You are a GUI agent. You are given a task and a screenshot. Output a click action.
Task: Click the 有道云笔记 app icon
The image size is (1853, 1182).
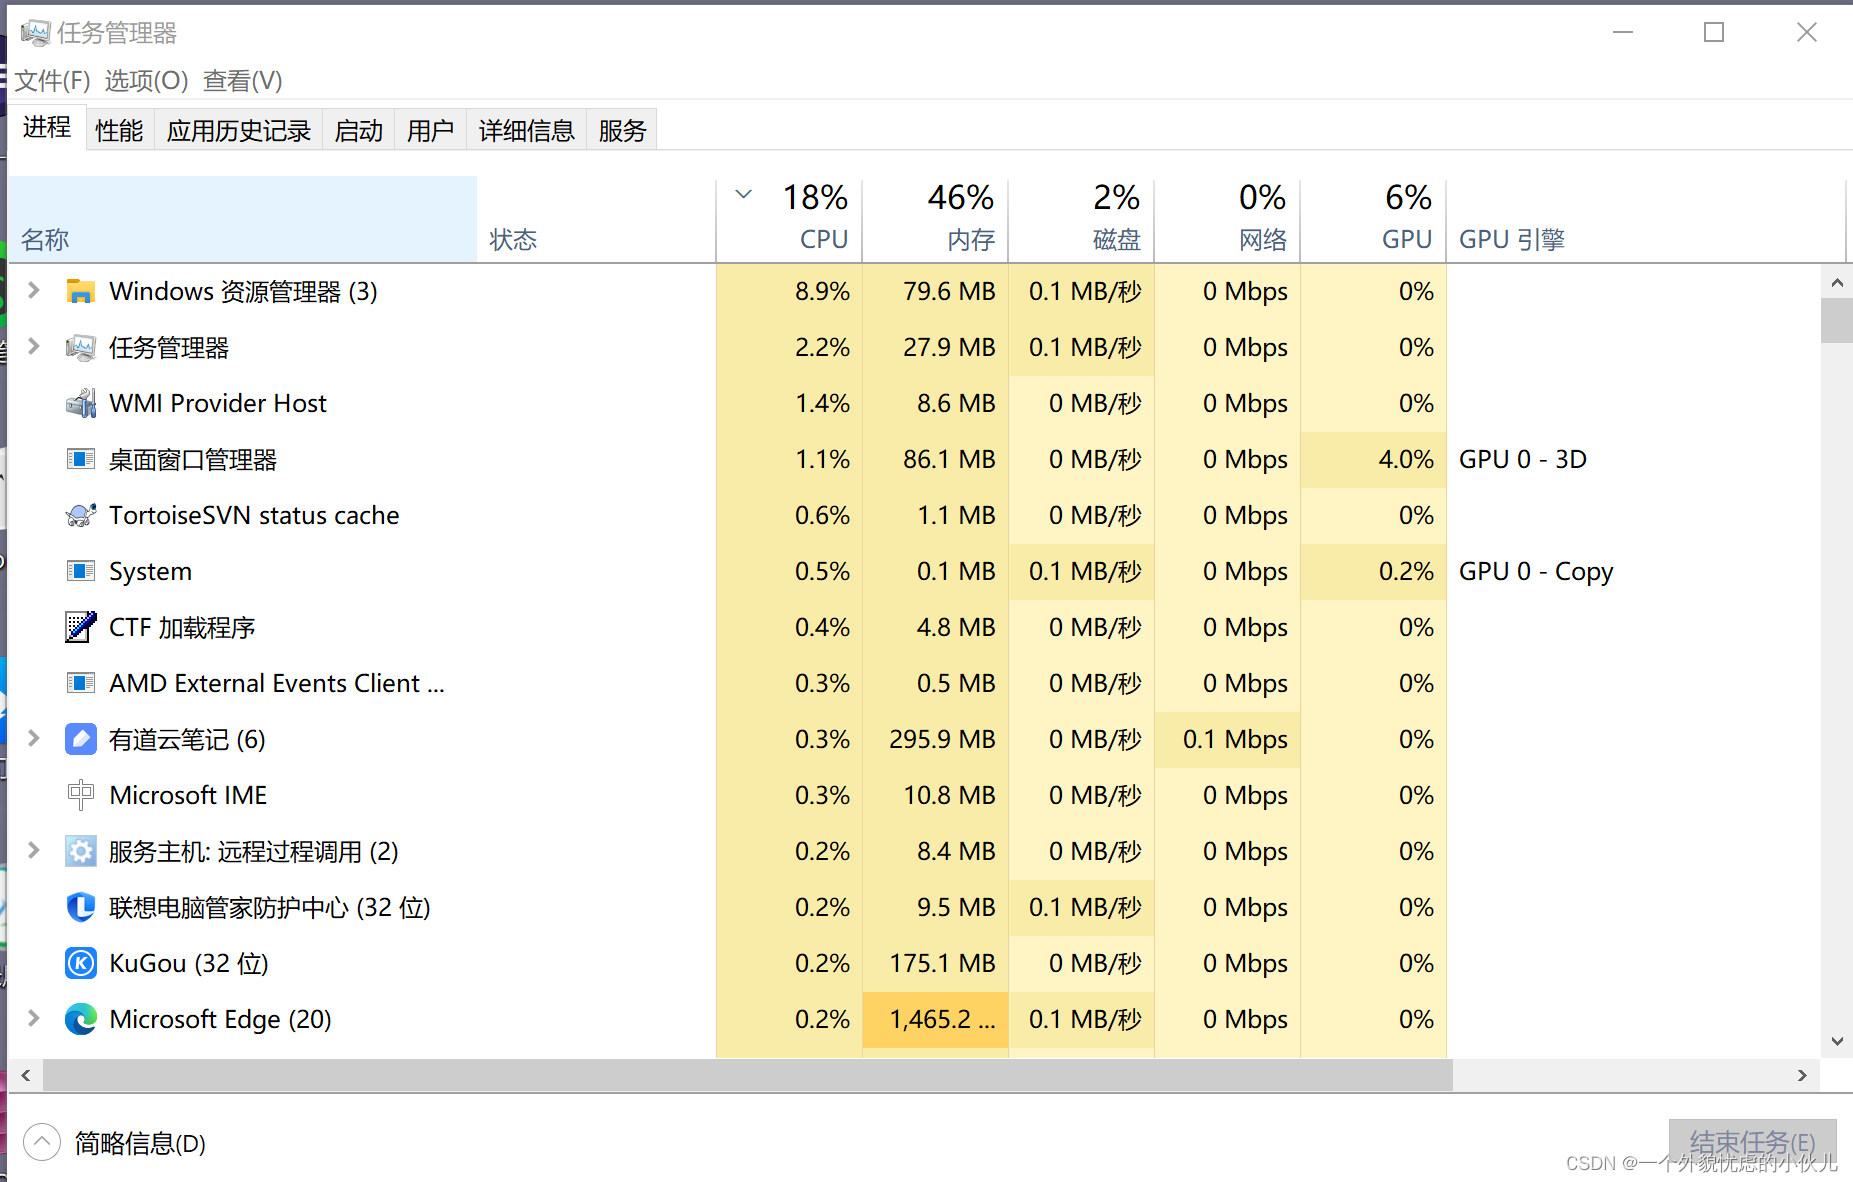point(80,739)
